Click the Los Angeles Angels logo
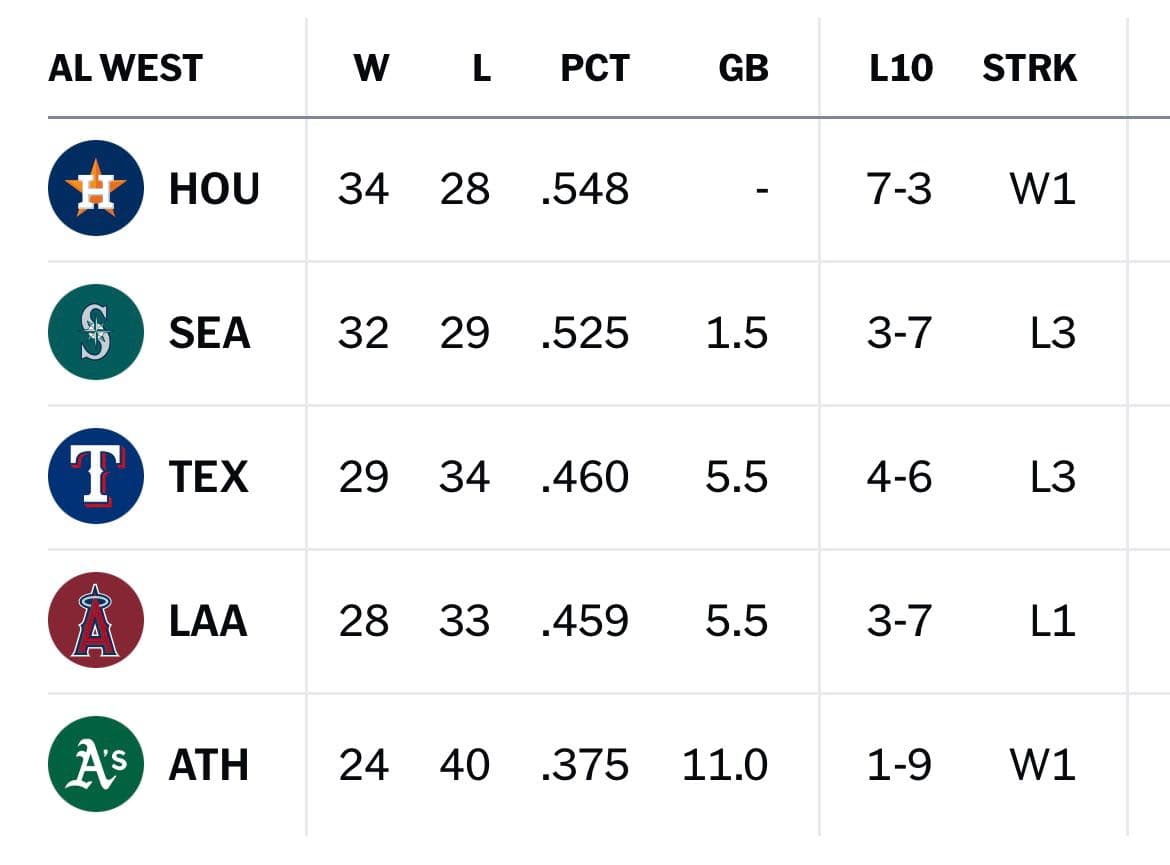This screenshot has height=865, width=1170. point(96,621)
